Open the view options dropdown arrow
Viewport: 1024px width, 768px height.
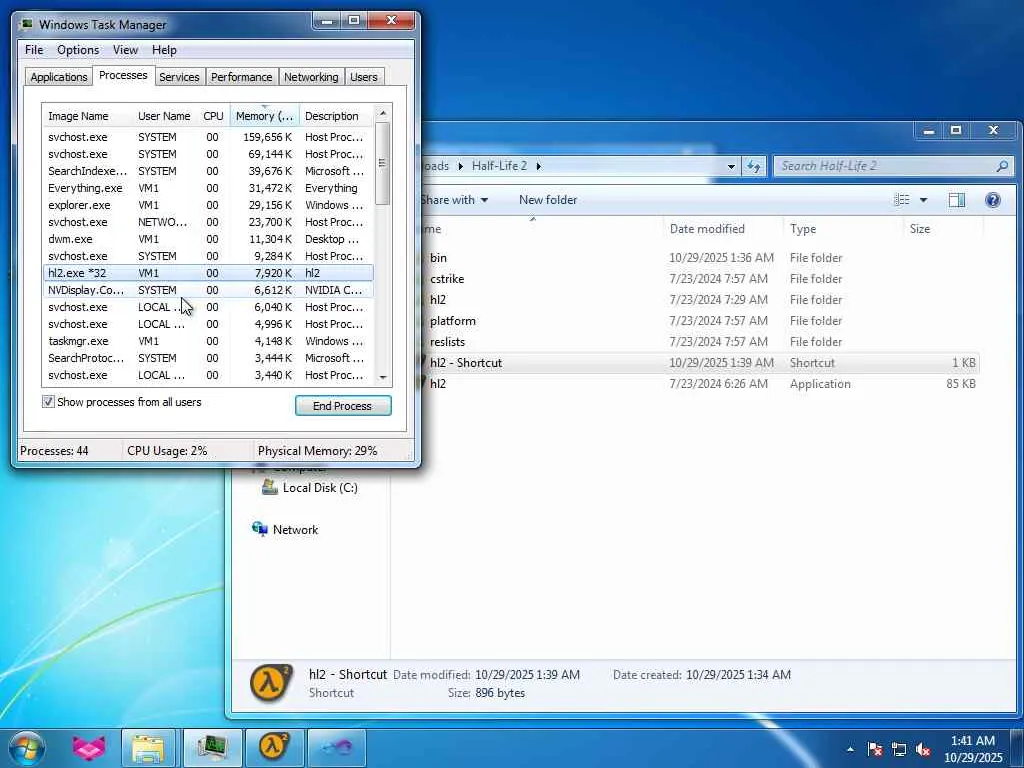tap(923, 200)
